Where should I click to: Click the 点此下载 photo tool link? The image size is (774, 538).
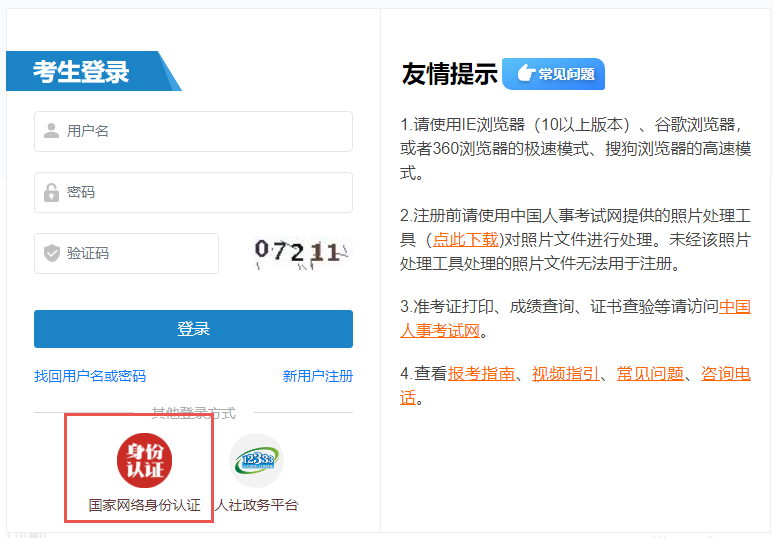463,240
